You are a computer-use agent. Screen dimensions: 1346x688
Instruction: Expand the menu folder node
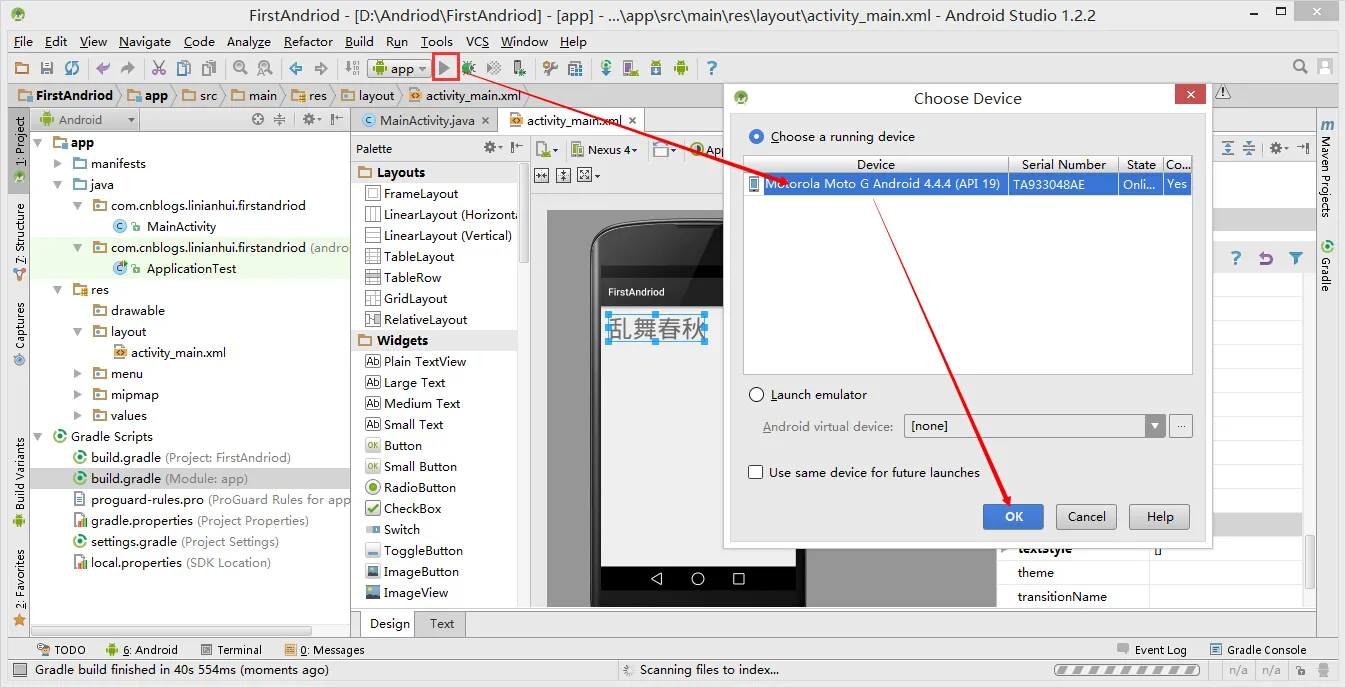(78, 373)
